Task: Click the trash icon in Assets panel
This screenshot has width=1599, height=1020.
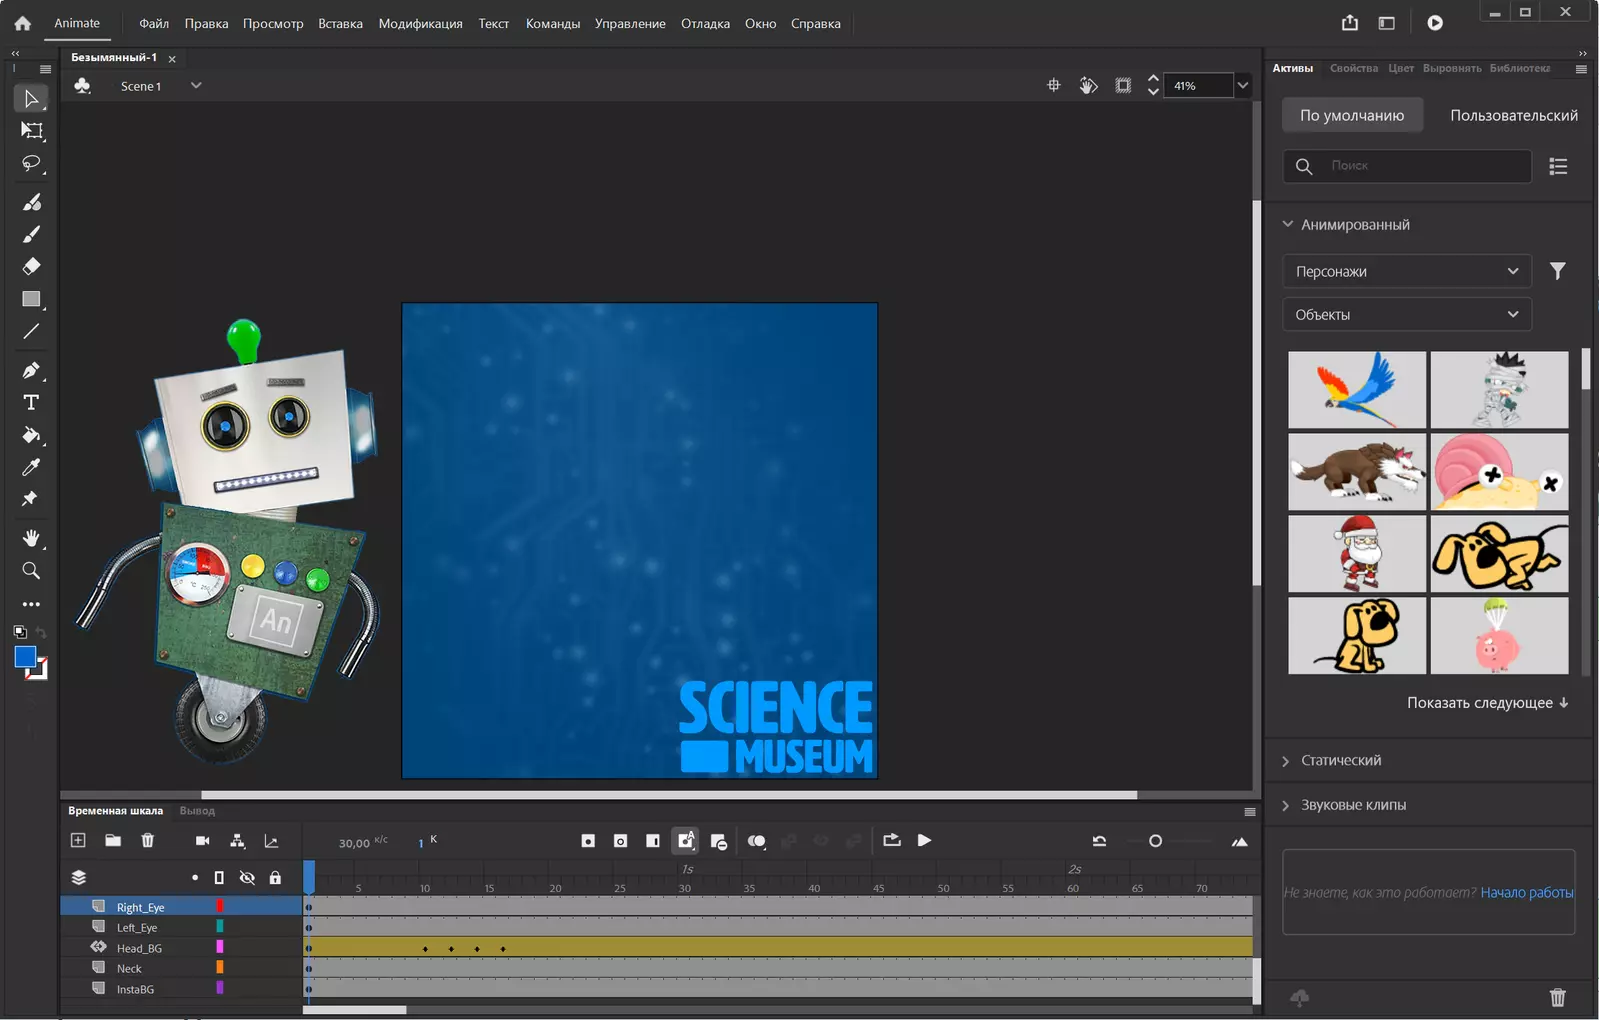Action: coord(1557,997)
